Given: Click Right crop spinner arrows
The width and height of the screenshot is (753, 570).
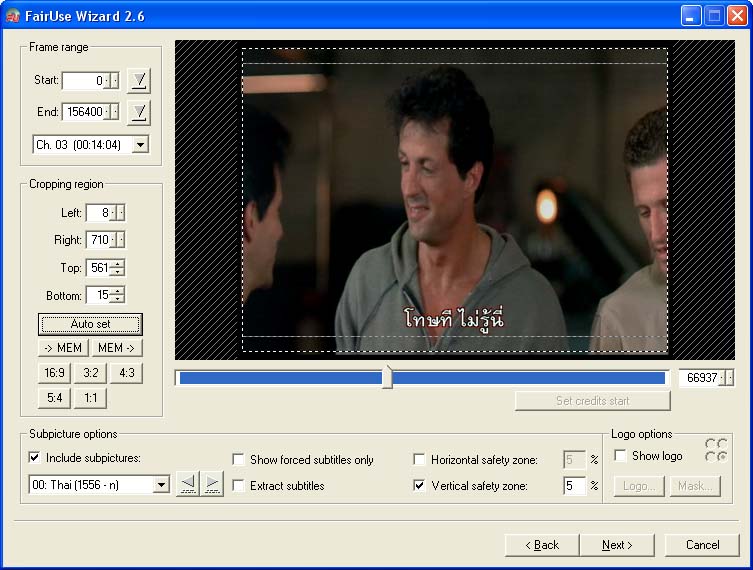Looking at the screenshot, I should tap(118, 240).
